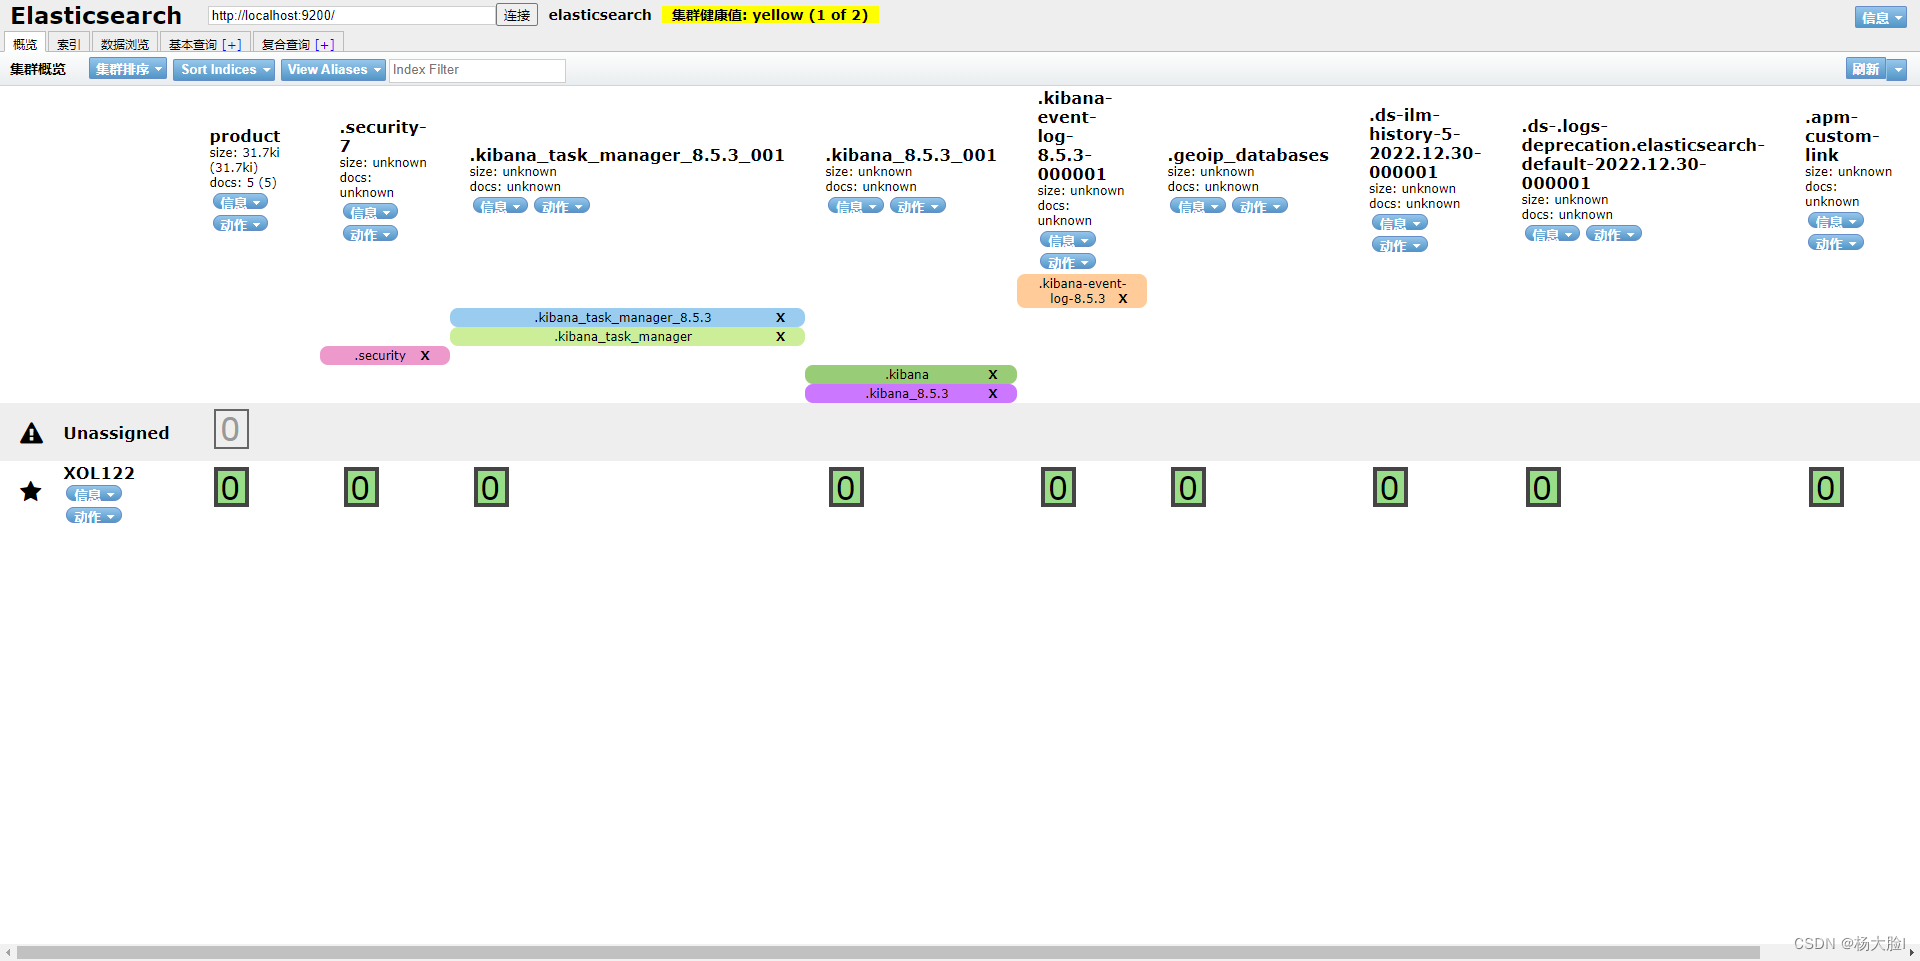Screen dimensions: 1920x961
Task: Click .kibana-event-log shard 0 box
Action: pyautogui.click(x=1058, y=488)
